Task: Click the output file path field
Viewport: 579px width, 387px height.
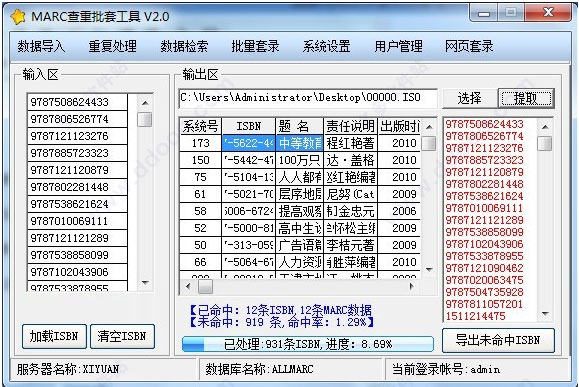Action: [x=308, y=98]
